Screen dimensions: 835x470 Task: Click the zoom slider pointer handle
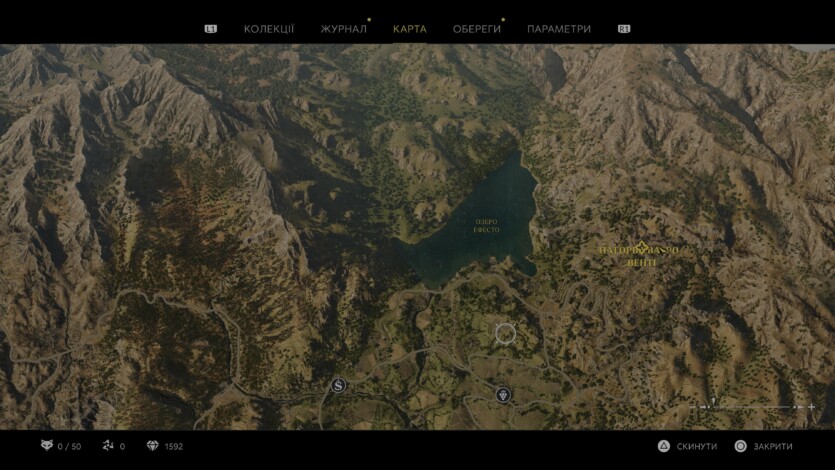(x=714, y=401)
